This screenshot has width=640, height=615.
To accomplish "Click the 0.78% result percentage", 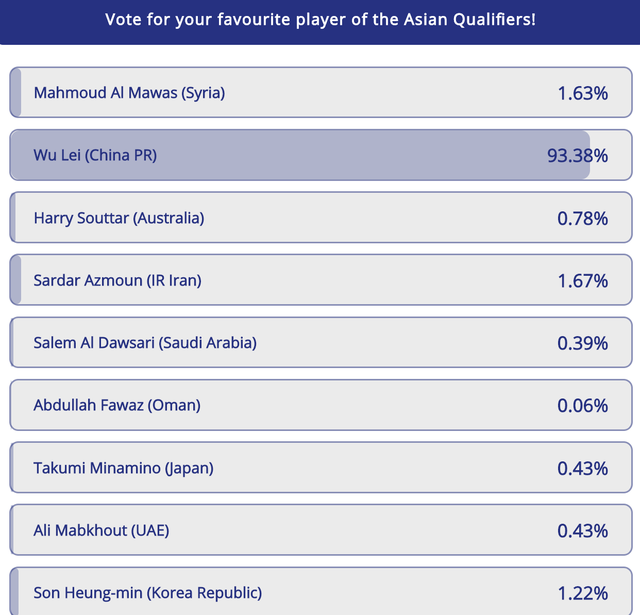I will 583,218.
